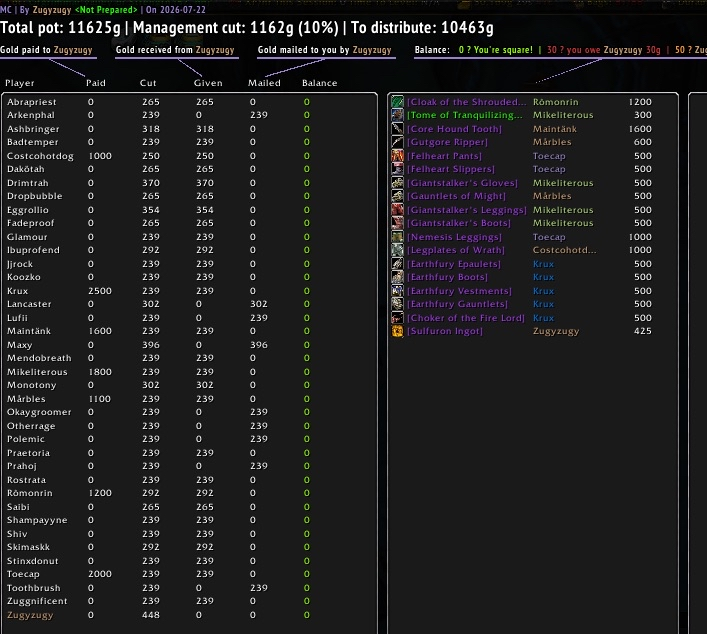The height and width of the screenshot is (634, 707).
Task: Click the Felheart Pants item icon
Action: [397, 156]
